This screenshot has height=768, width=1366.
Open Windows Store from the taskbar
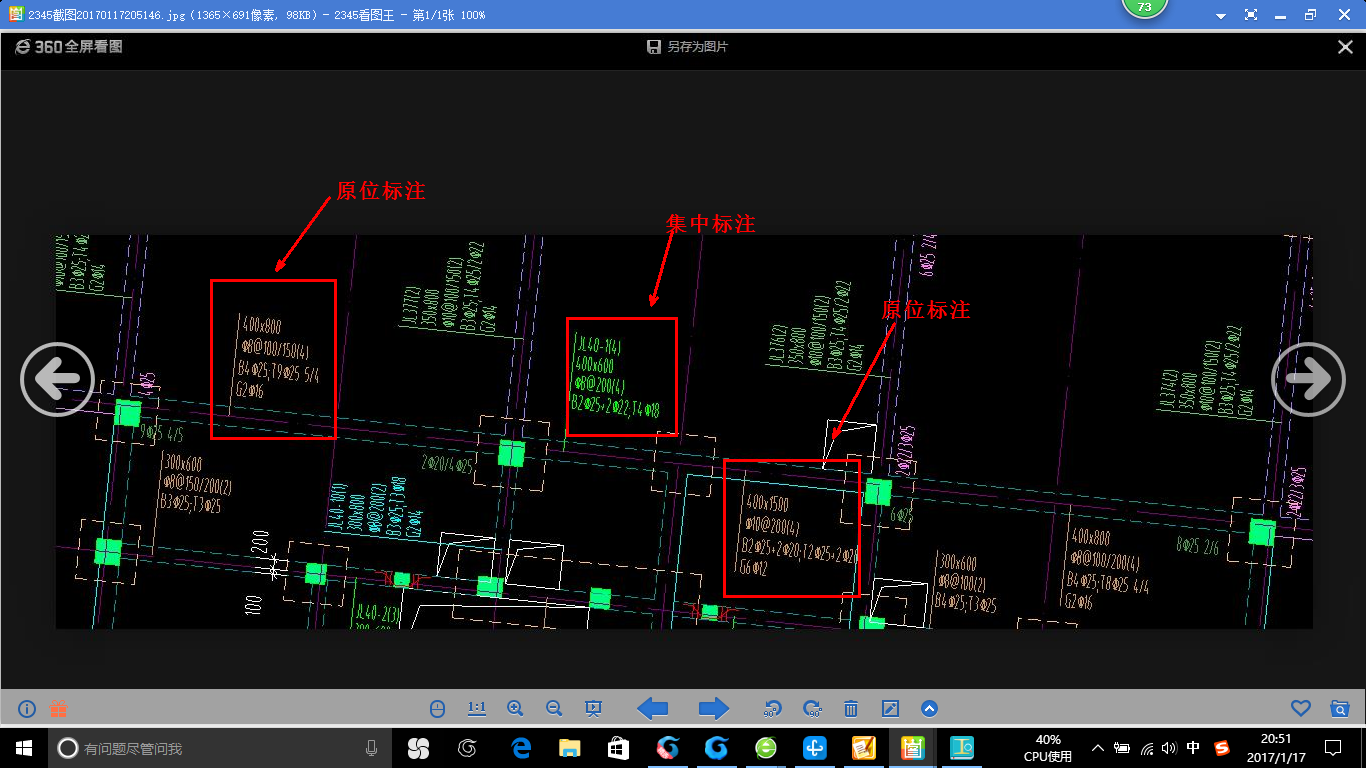(618, 748)
